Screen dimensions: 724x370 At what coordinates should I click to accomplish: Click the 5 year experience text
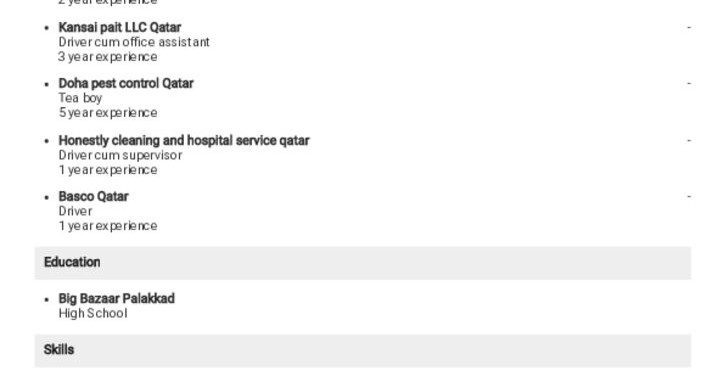click(x=108, y=113)
